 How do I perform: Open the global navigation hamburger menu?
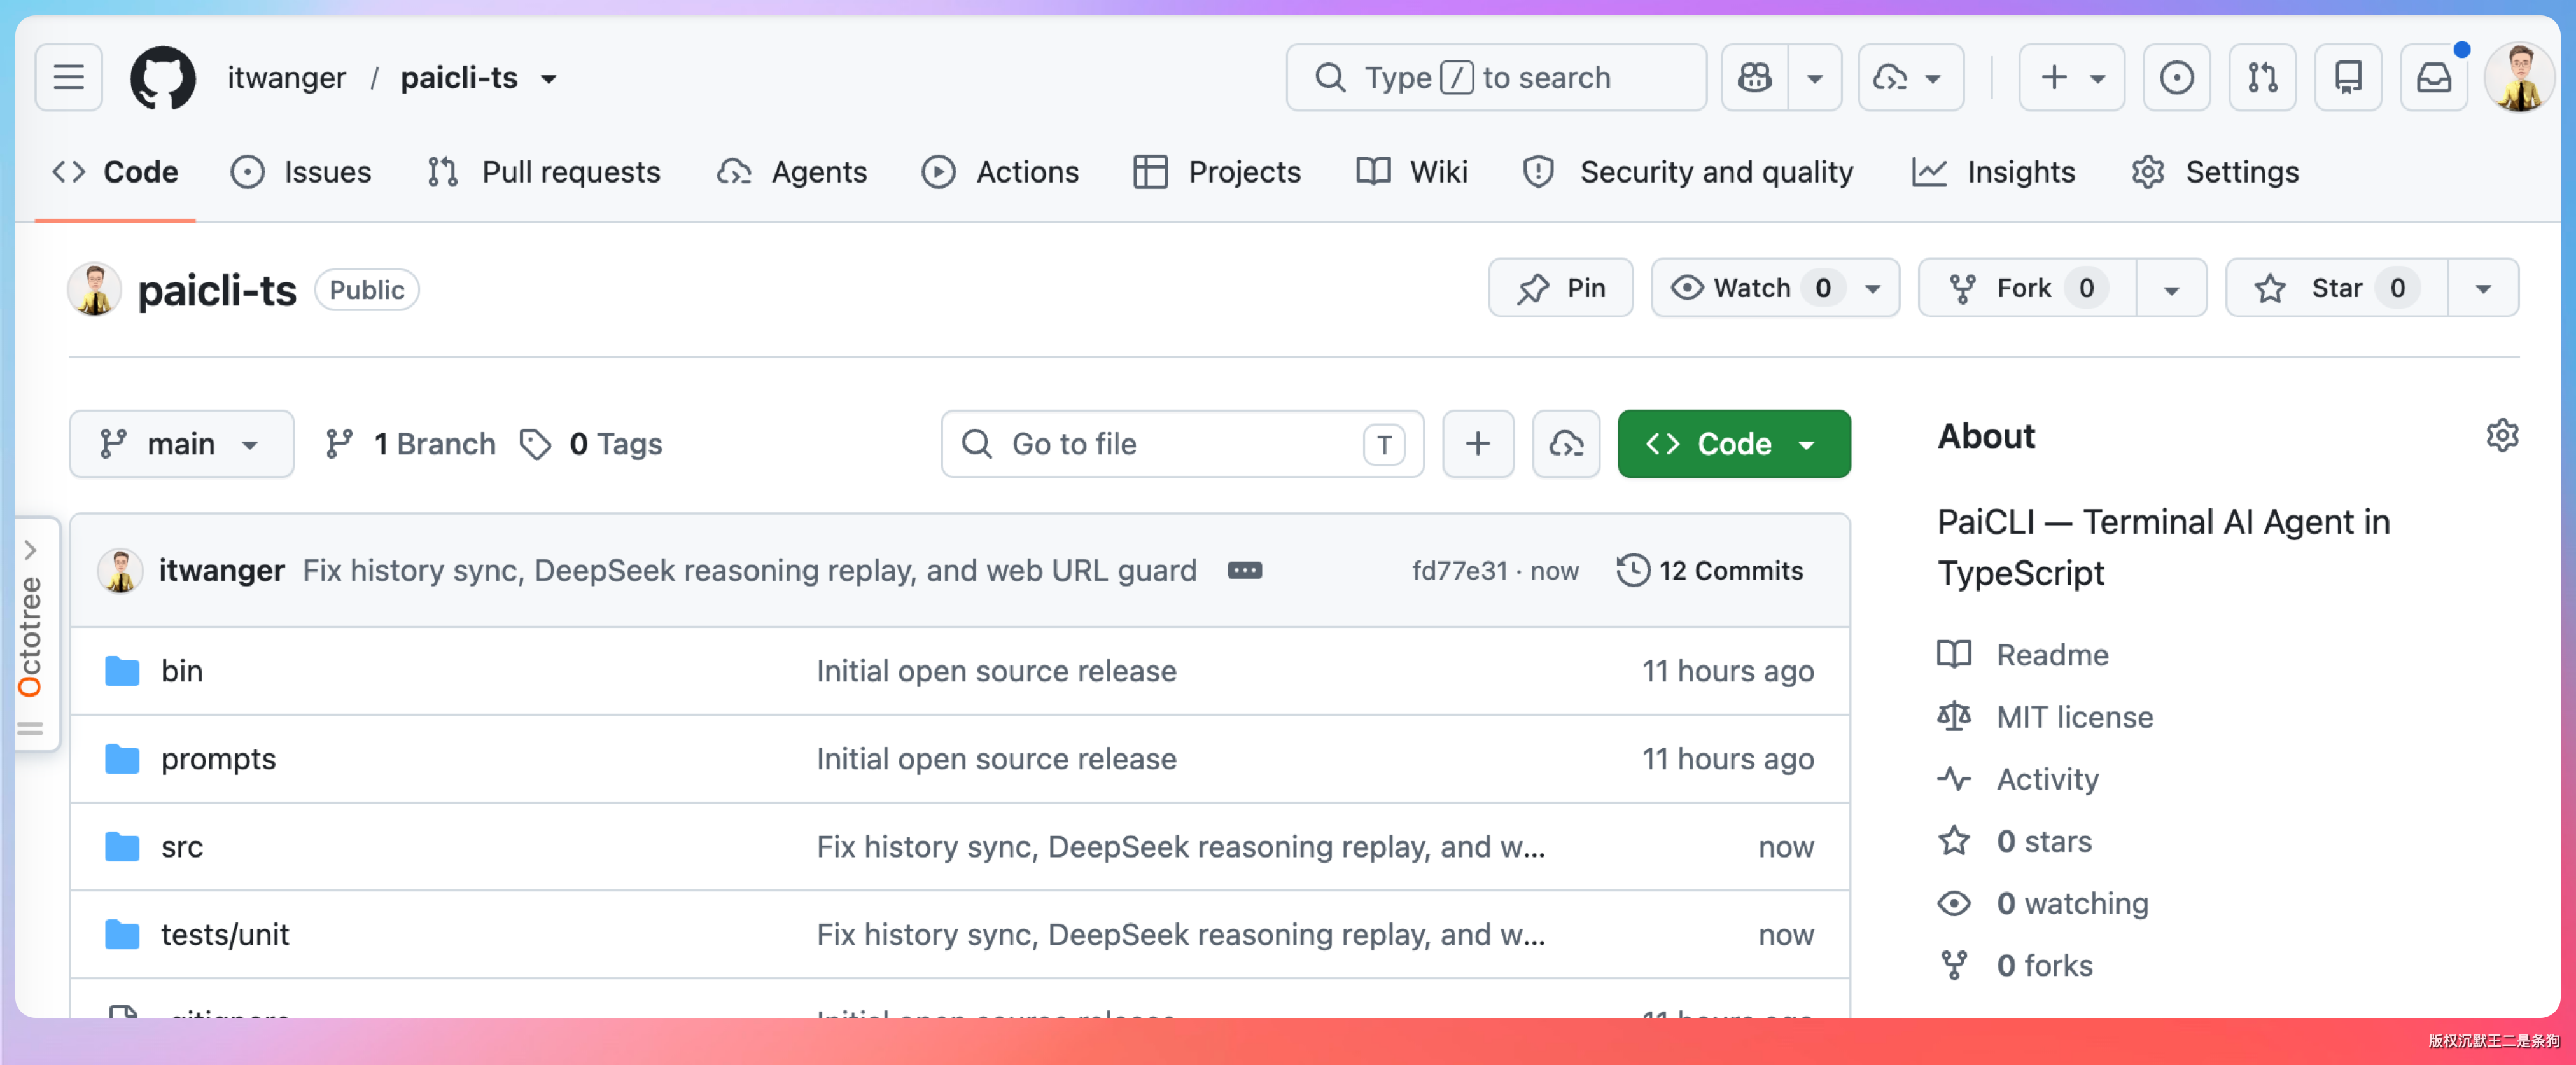click(68, 77)
